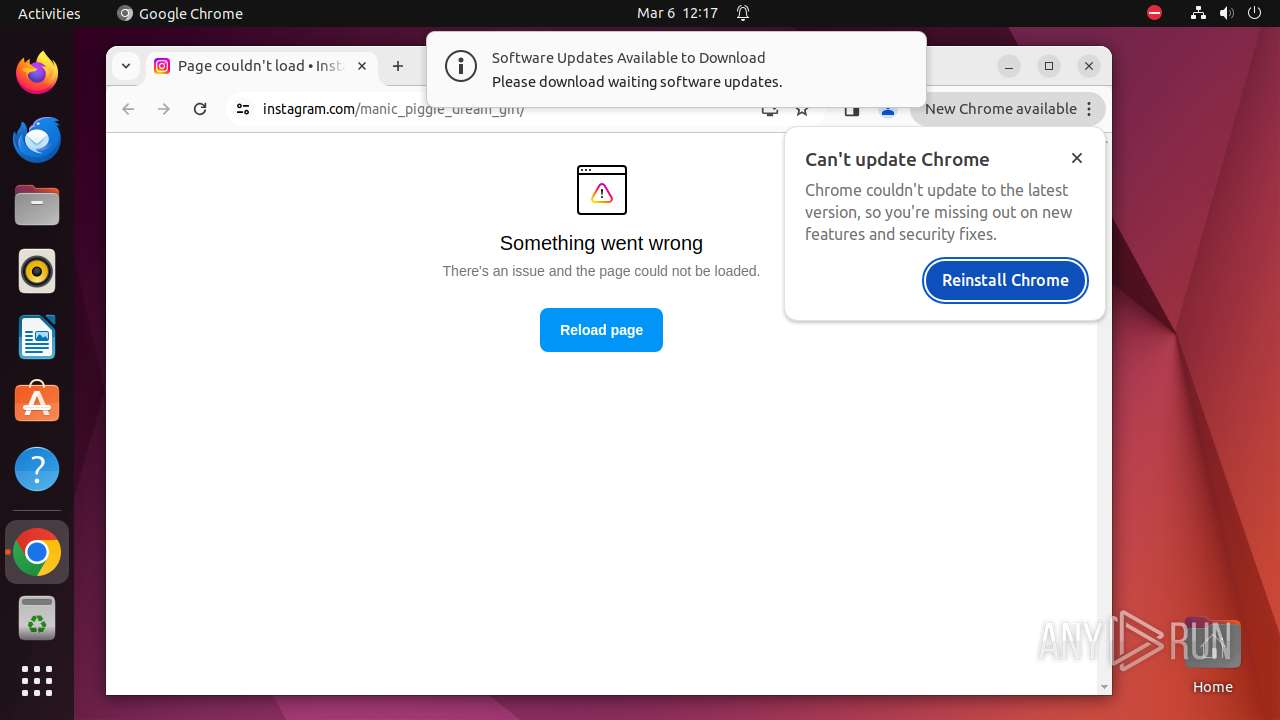Click the page scrollbar down arrow
The image size is (1280, 720).
(1104, 687)
